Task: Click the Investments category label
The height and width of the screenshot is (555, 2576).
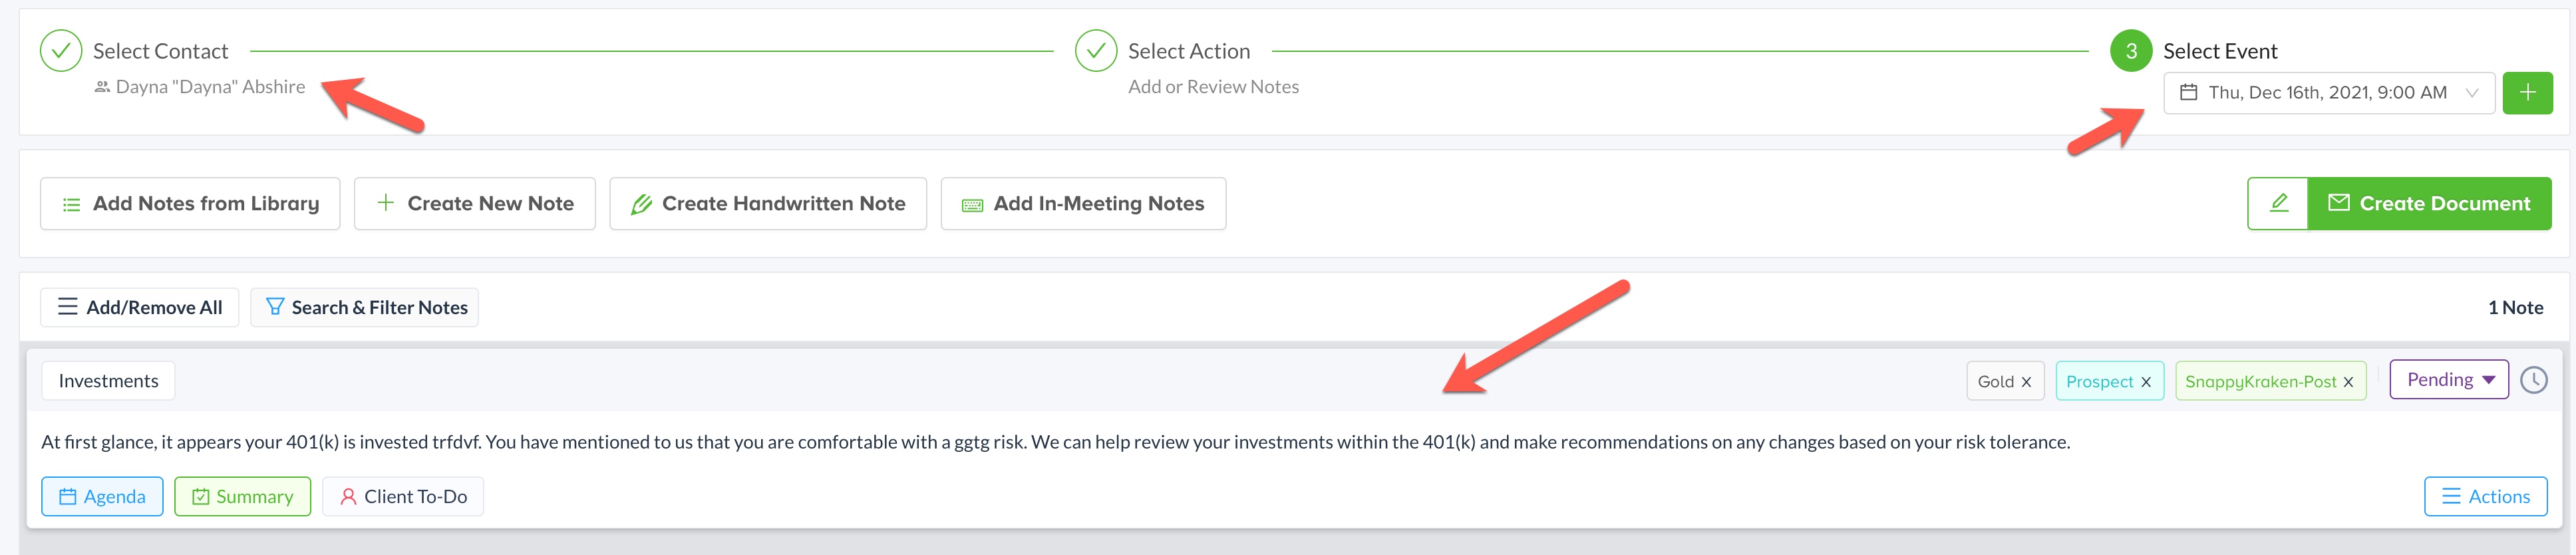Action: pos(108,381)
